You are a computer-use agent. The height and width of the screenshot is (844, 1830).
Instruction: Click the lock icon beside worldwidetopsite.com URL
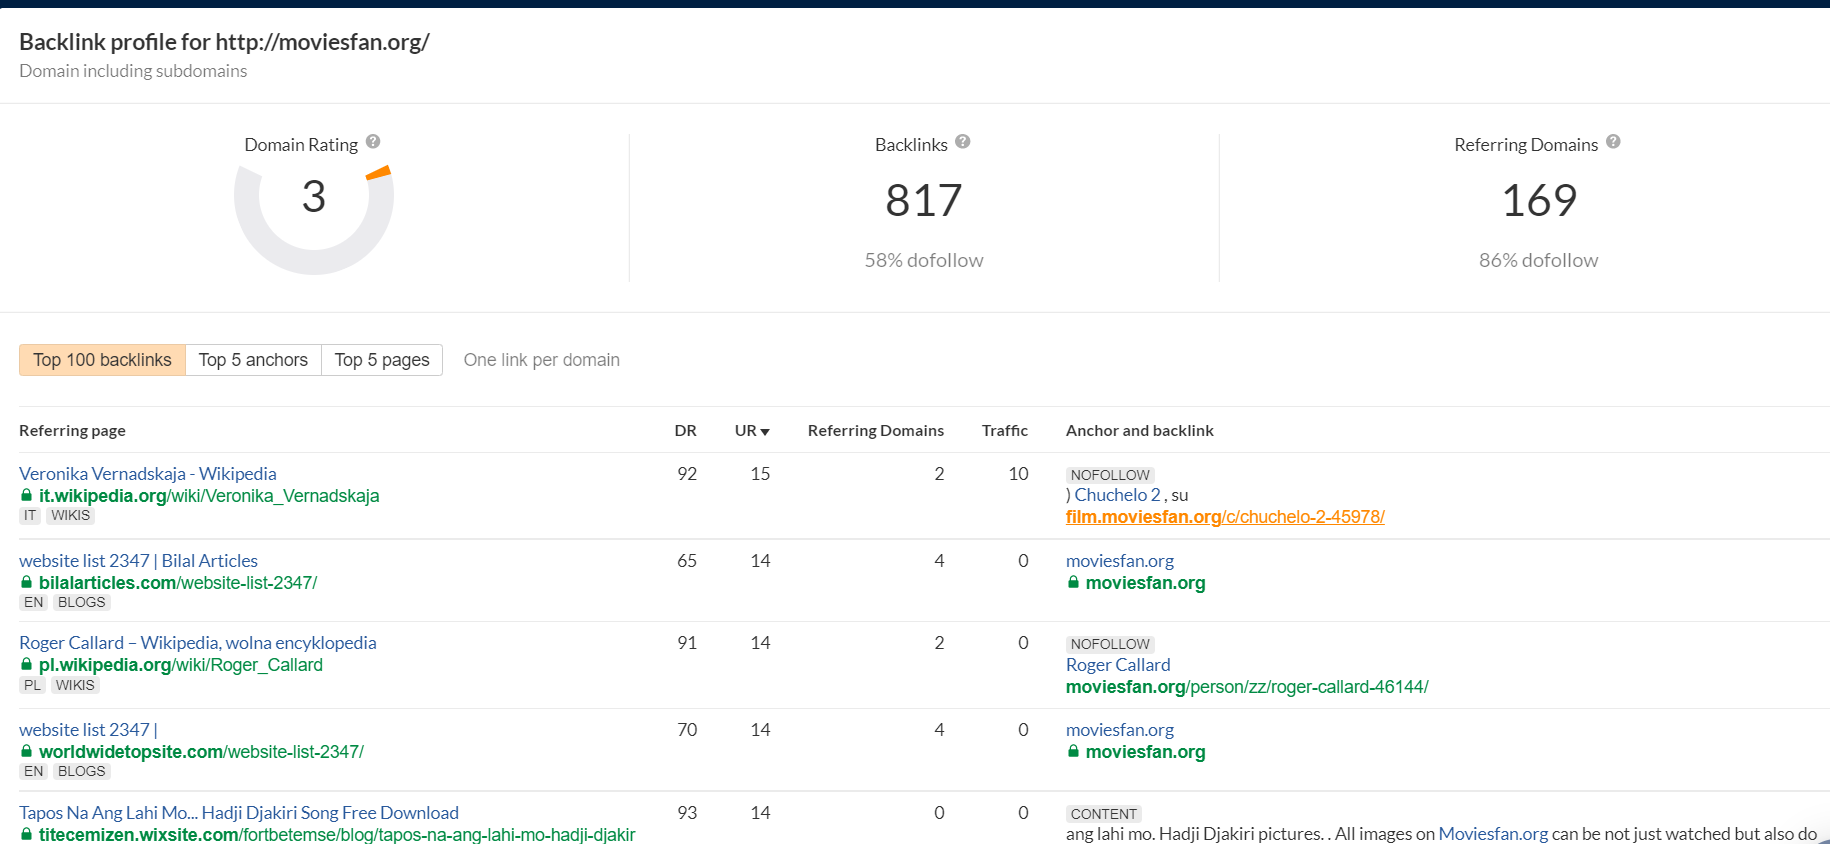(27, 752)
